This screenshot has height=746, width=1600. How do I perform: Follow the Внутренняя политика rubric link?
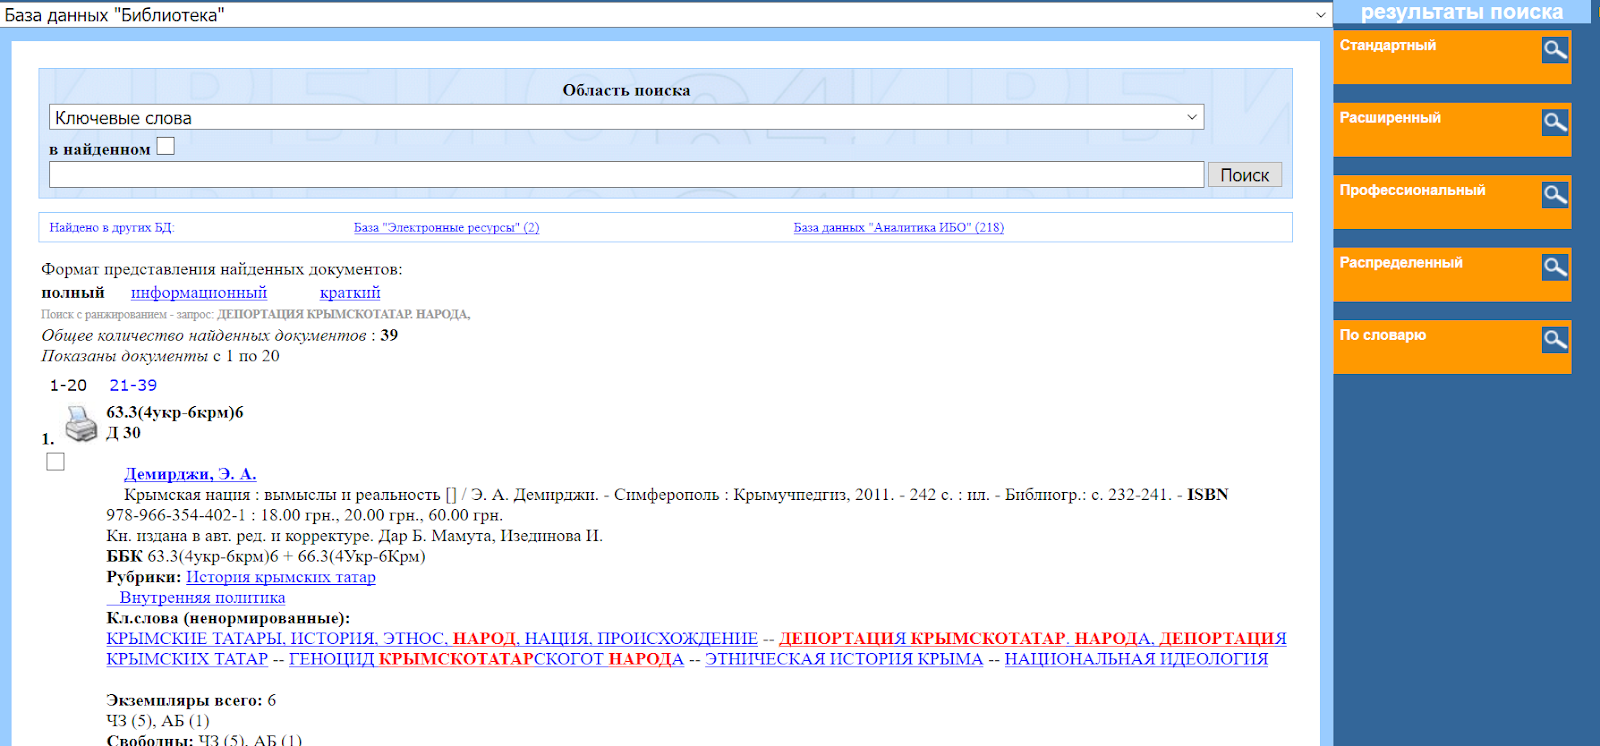click(202, 598)
